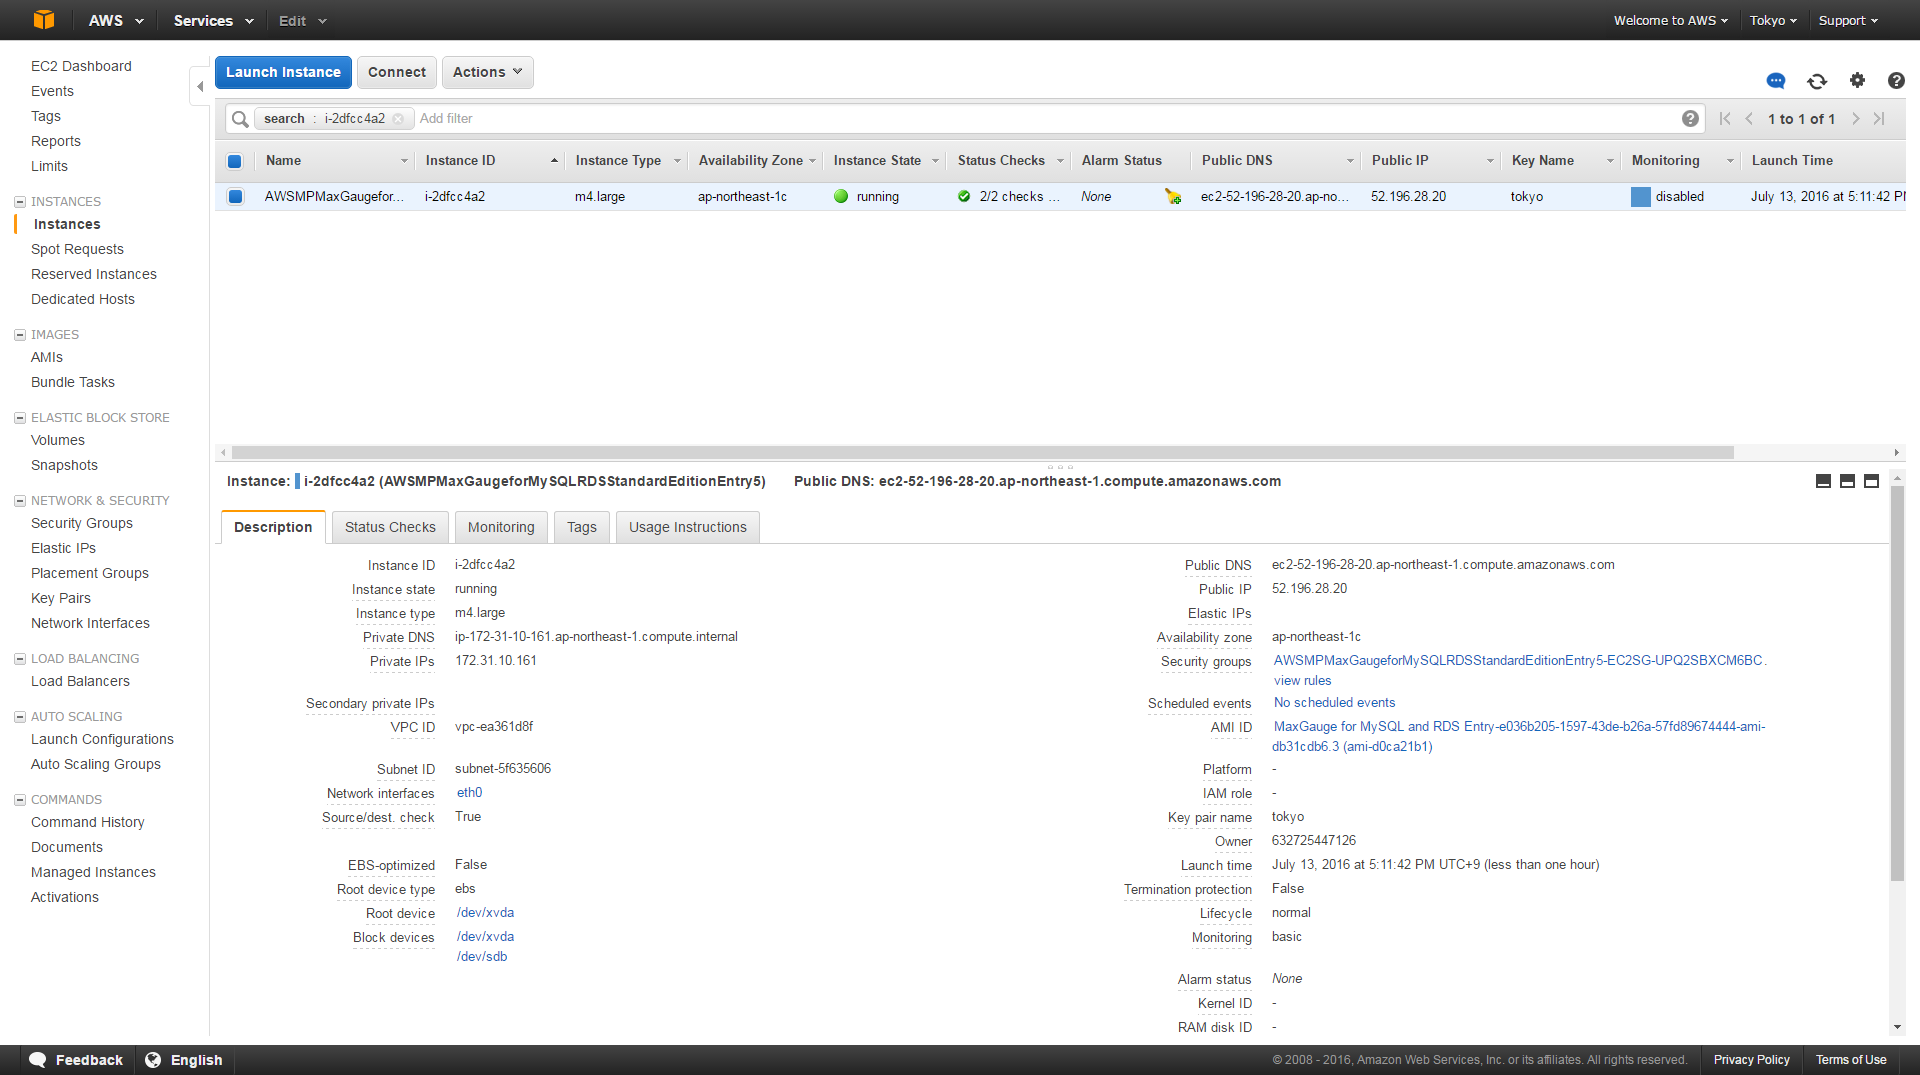Open Security Groups in sidebar
The height and width of the screenshot is (1075, 1920).
82,523
